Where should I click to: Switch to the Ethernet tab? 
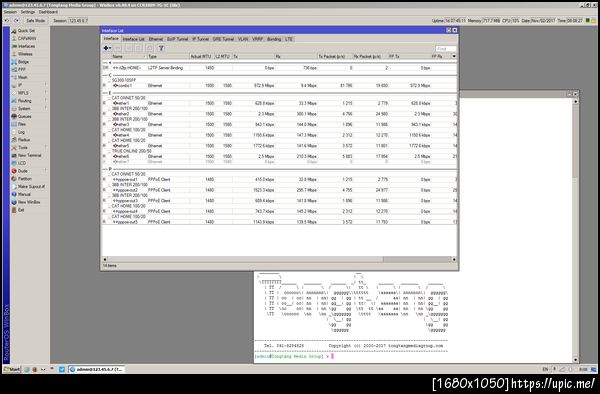point(156,39)
